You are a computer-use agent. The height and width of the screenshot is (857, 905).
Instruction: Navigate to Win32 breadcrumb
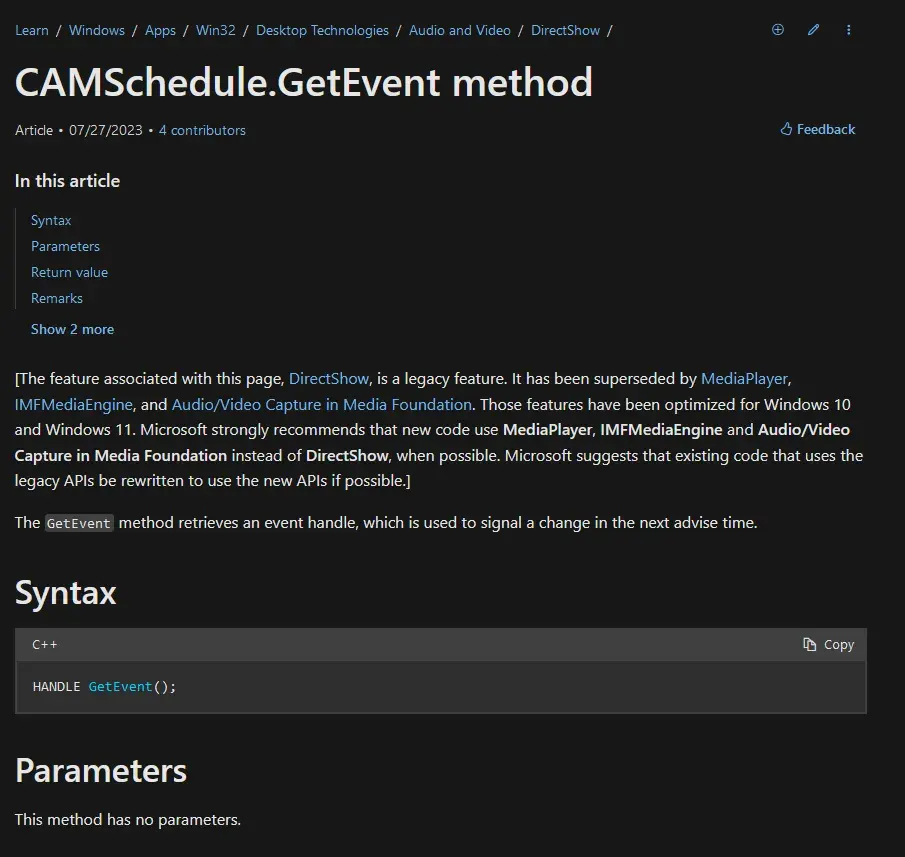click(215, 30)
